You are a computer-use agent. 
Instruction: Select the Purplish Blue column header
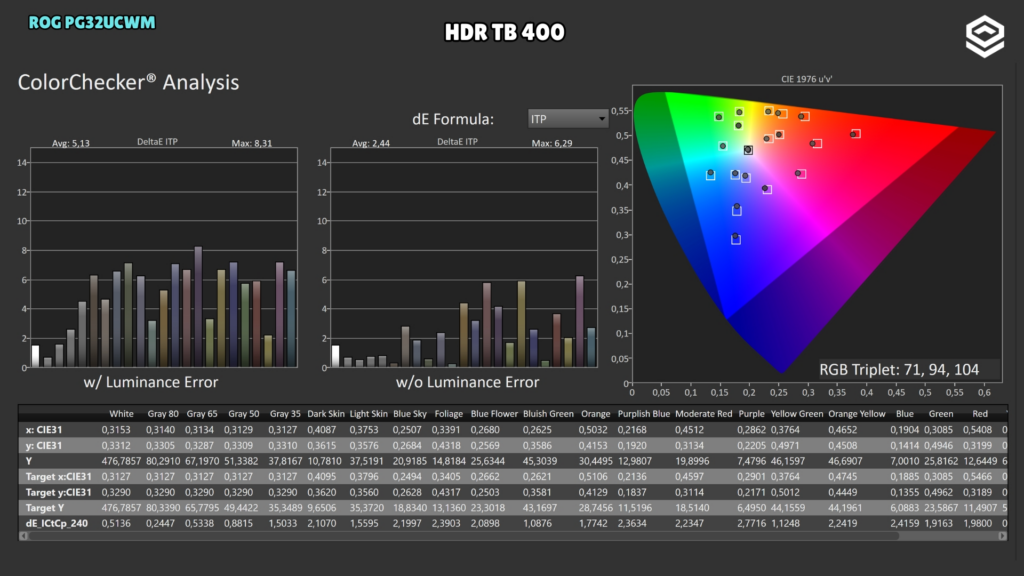tap(644, 414)
